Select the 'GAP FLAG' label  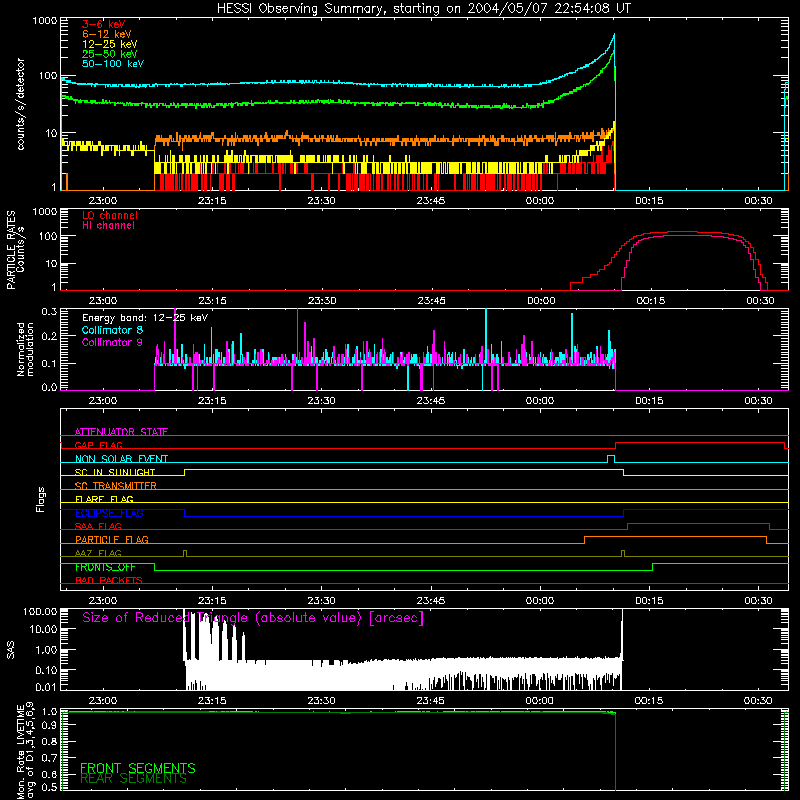click(98, 445)
